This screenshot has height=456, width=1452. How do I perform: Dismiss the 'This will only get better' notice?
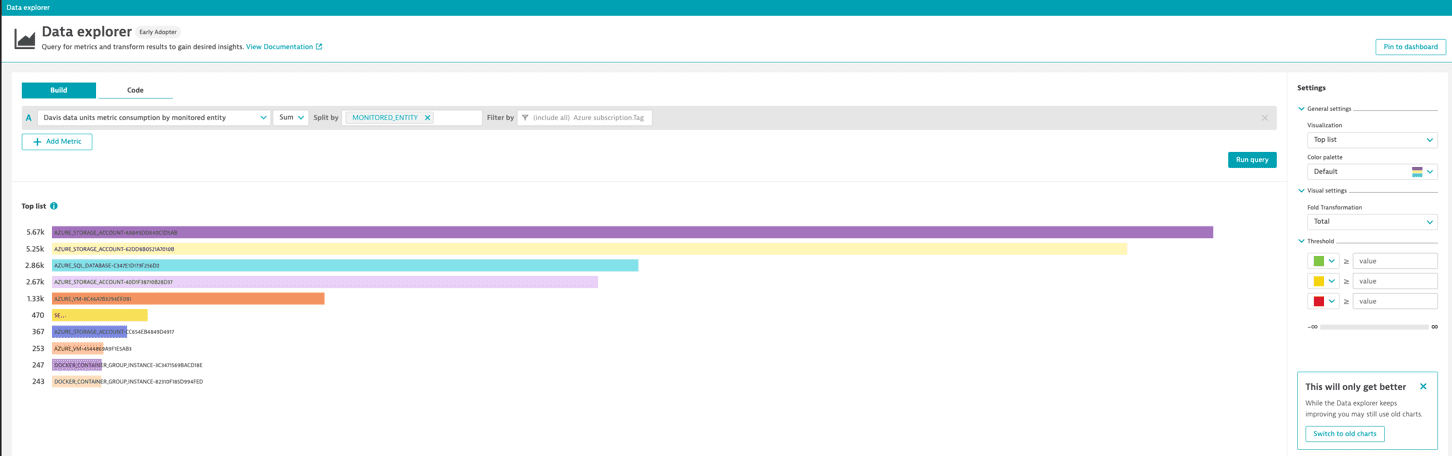coord(1423,387)
